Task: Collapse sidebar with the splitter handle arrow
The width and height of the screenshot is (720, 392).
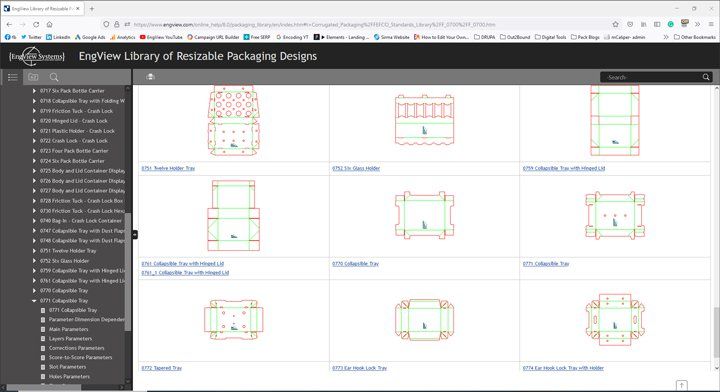Action: click(135, 235)
